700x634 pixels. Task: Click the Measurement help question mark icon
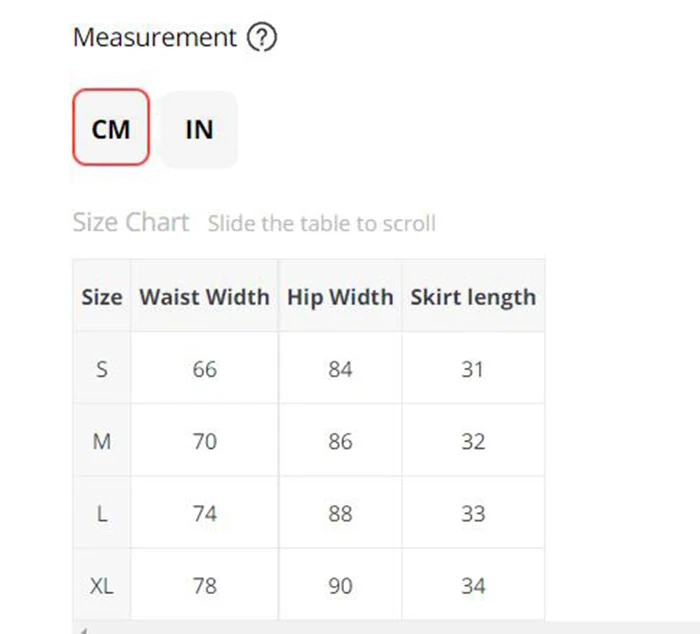coord(261,38)
